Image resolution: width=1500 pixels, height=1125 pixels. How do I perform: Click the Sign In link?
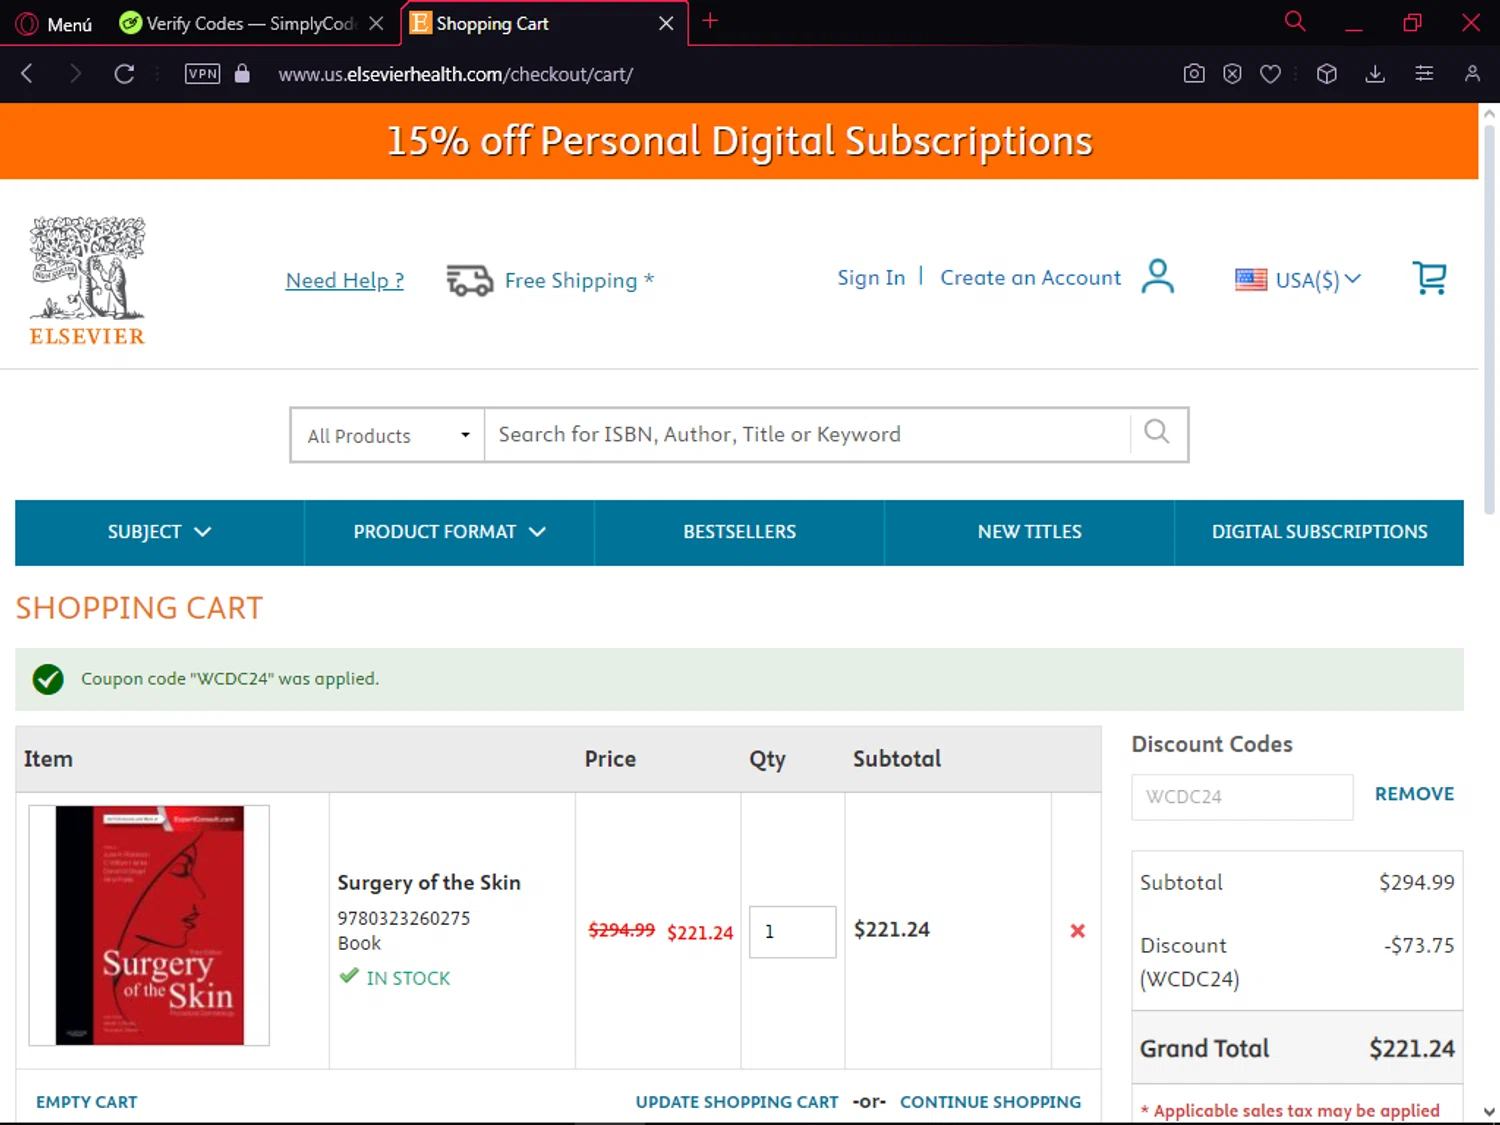tap(871, 277)
